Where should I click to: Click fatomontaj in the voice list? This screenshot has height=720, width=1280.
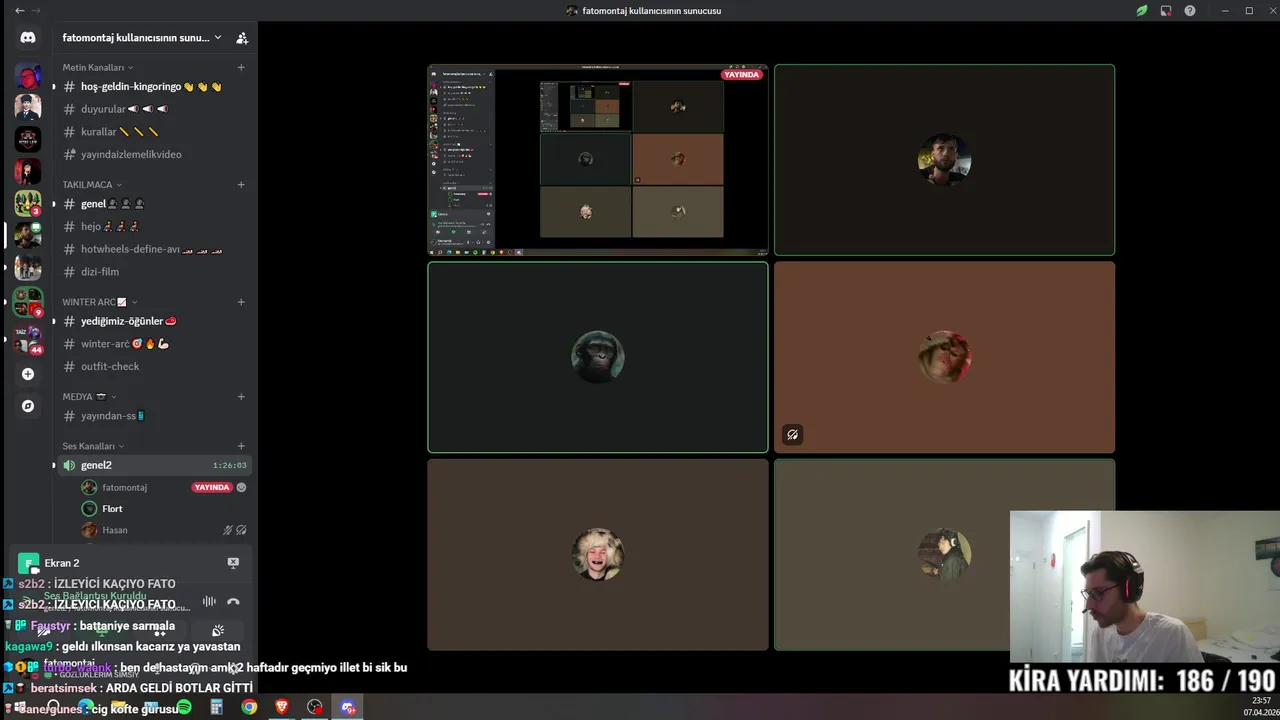[124, 487]
